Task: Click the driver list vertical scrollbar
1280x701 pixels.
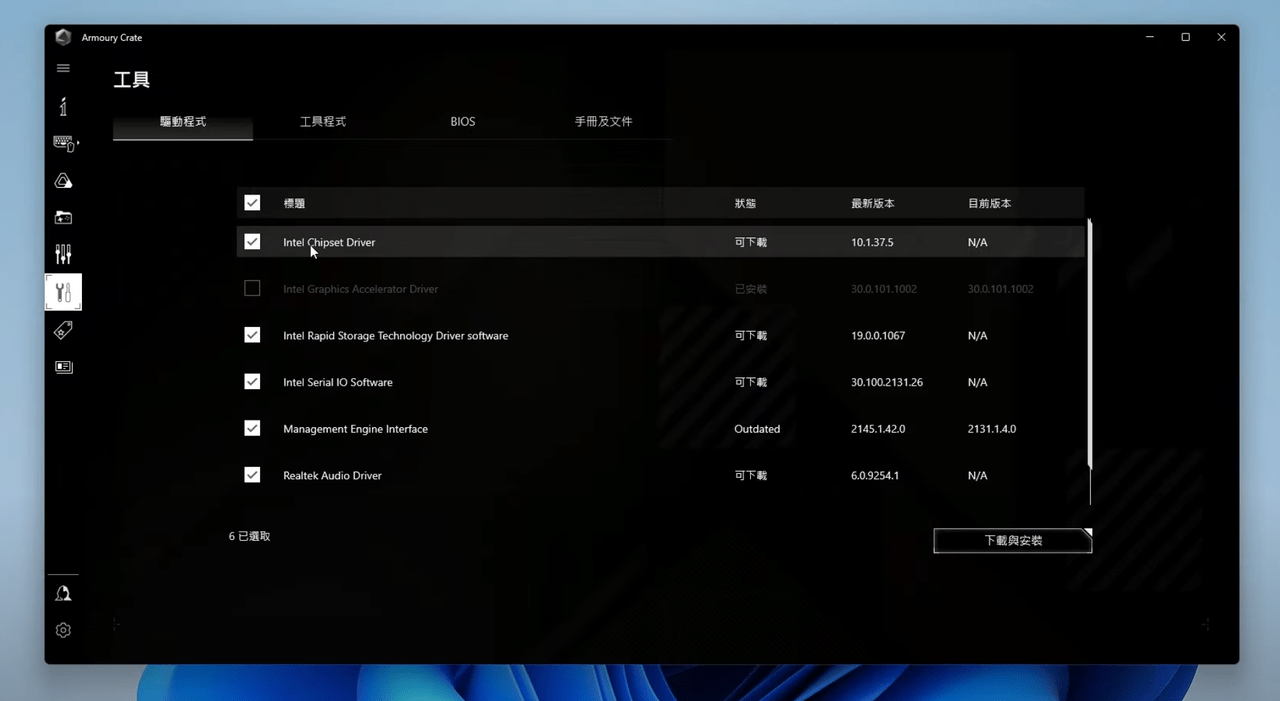Action: point(1090,345)
